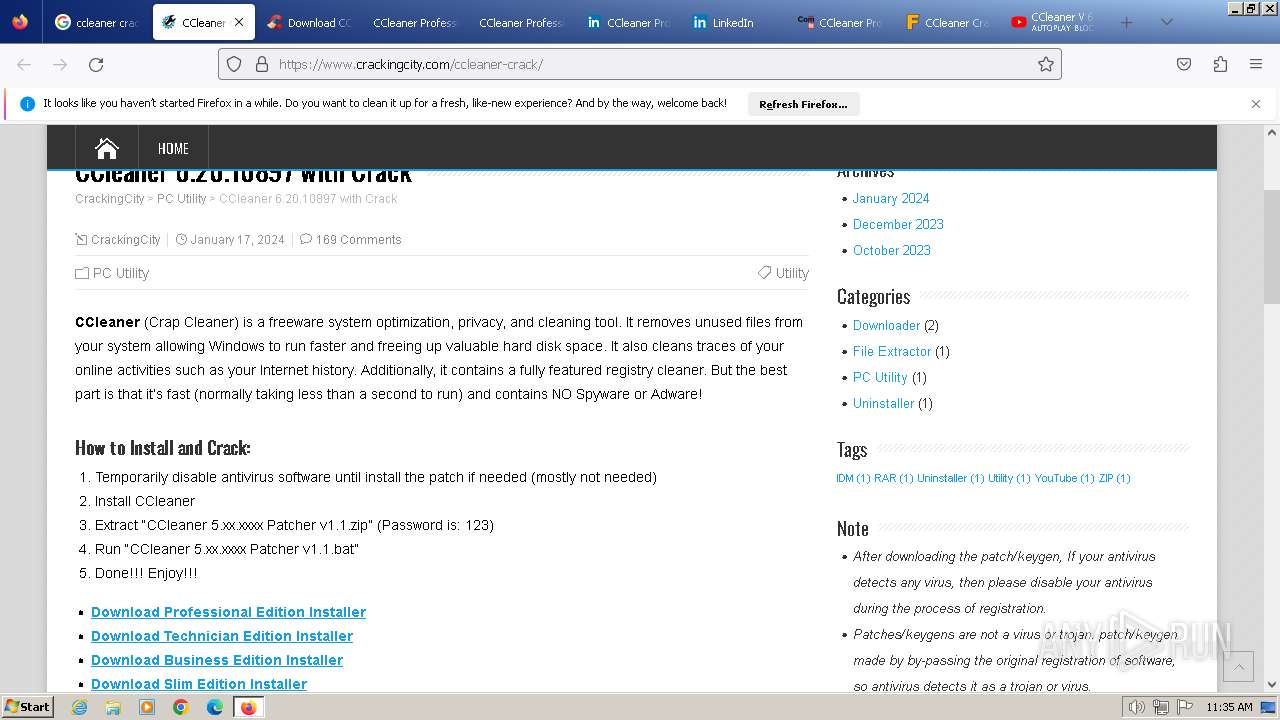This screenshot has width=1280, height=720.
Task: Switch to the YouTube CCleaner V6 tab
Action: [x=1051, y=22]
